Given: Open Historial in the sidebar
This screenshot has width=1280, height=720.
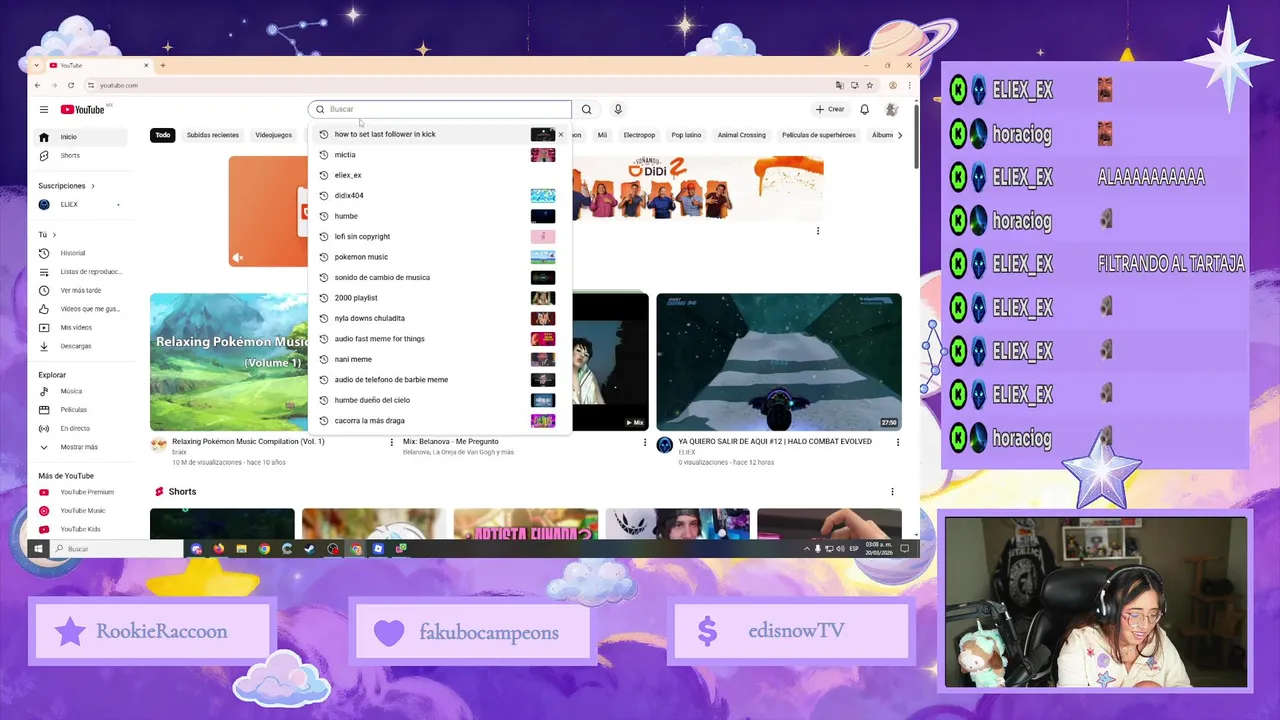Looking at the screenshot, I should point(82,253).
